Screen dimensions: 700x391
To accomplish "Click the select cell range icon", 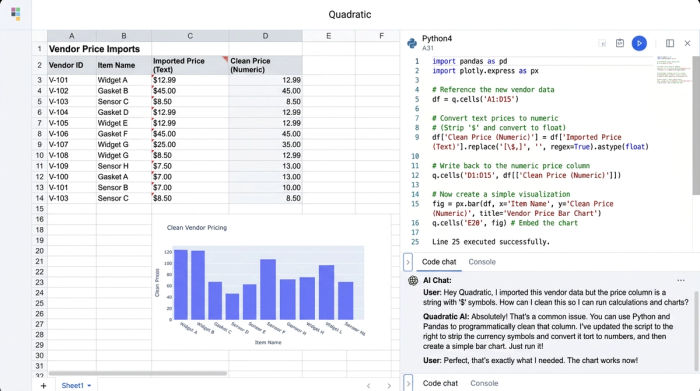I will [602, 43].
